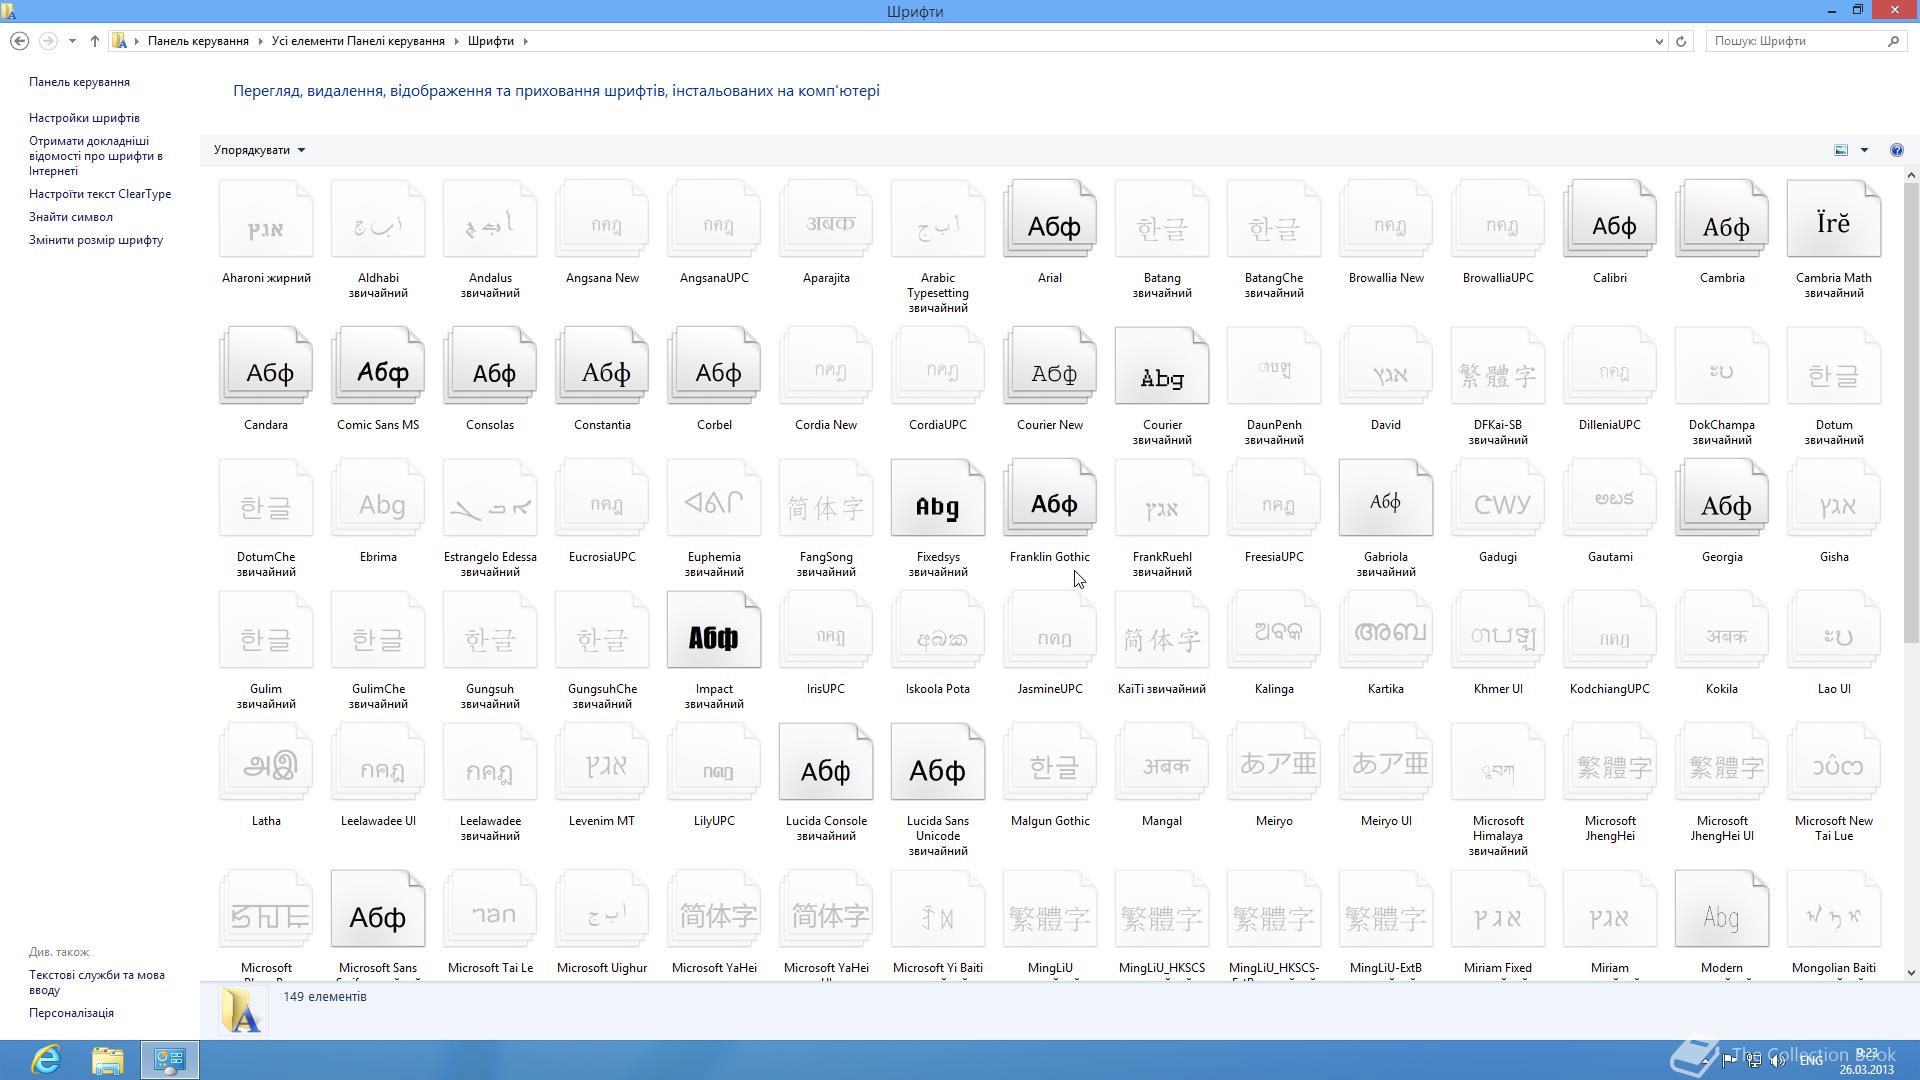
Task: Select the Calibri font icon
Action: (1610, 220)
